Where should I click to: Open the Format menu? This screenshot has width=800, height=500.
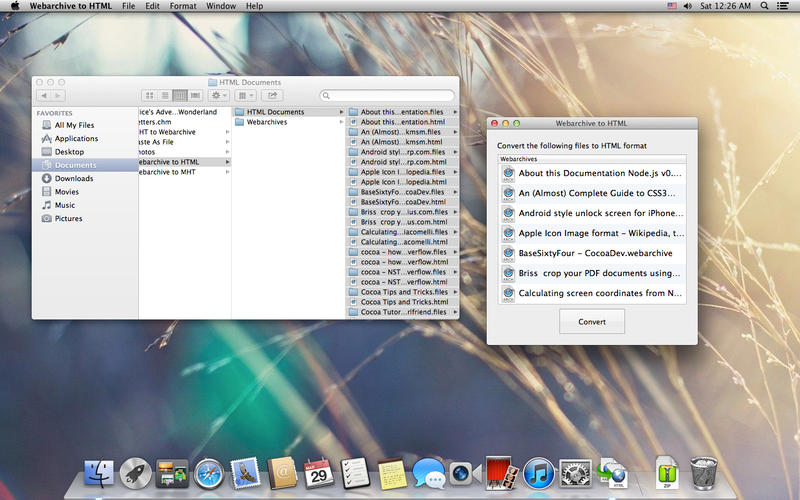(183, 6)
